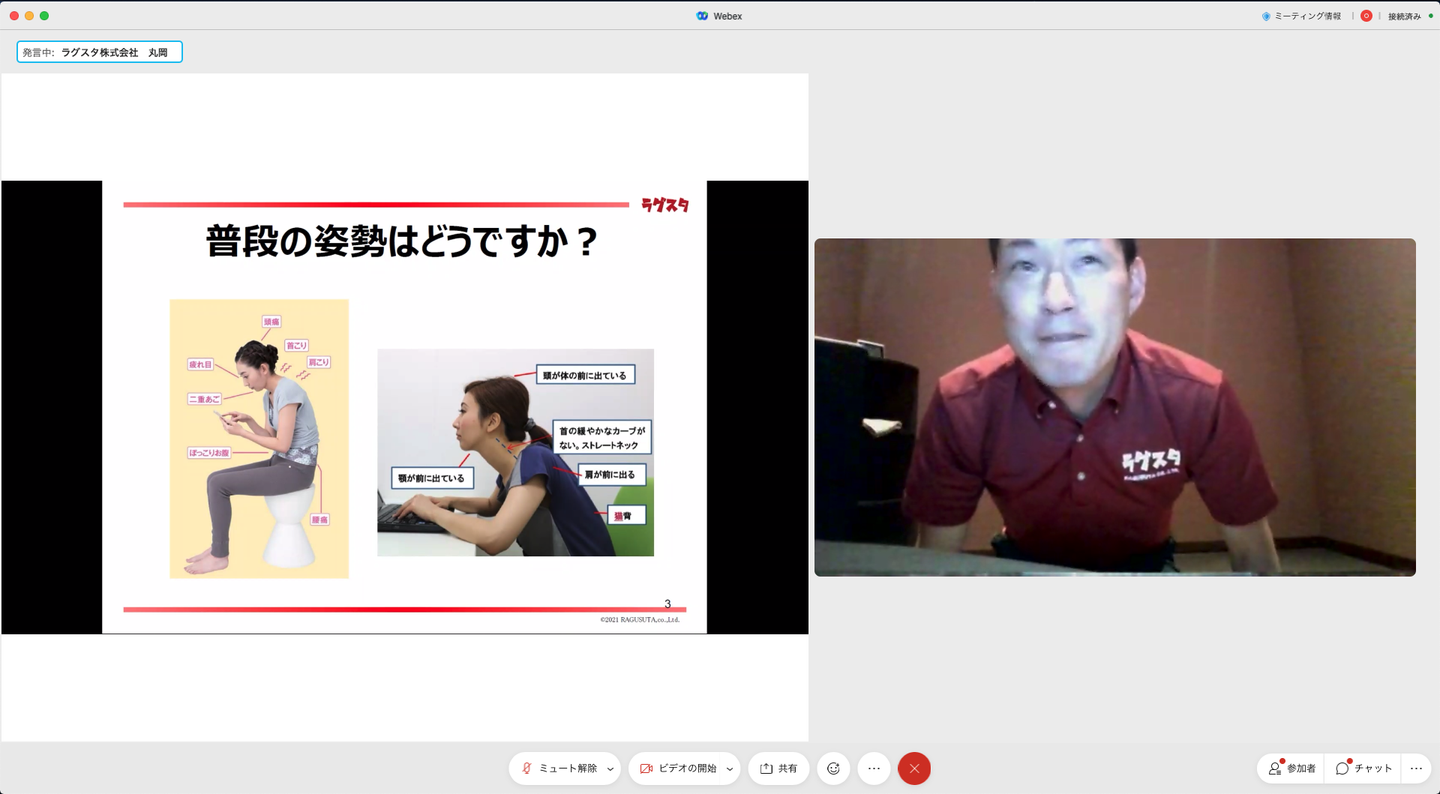Click the microphone icon on ミュート解除
The height and width of the screenshot is (794, 1440).
tap(526, 768)
